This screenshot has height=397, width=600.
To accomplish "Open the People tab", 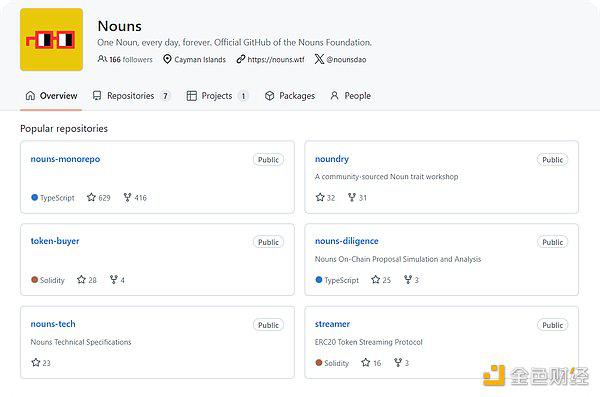I will point(351,96).
